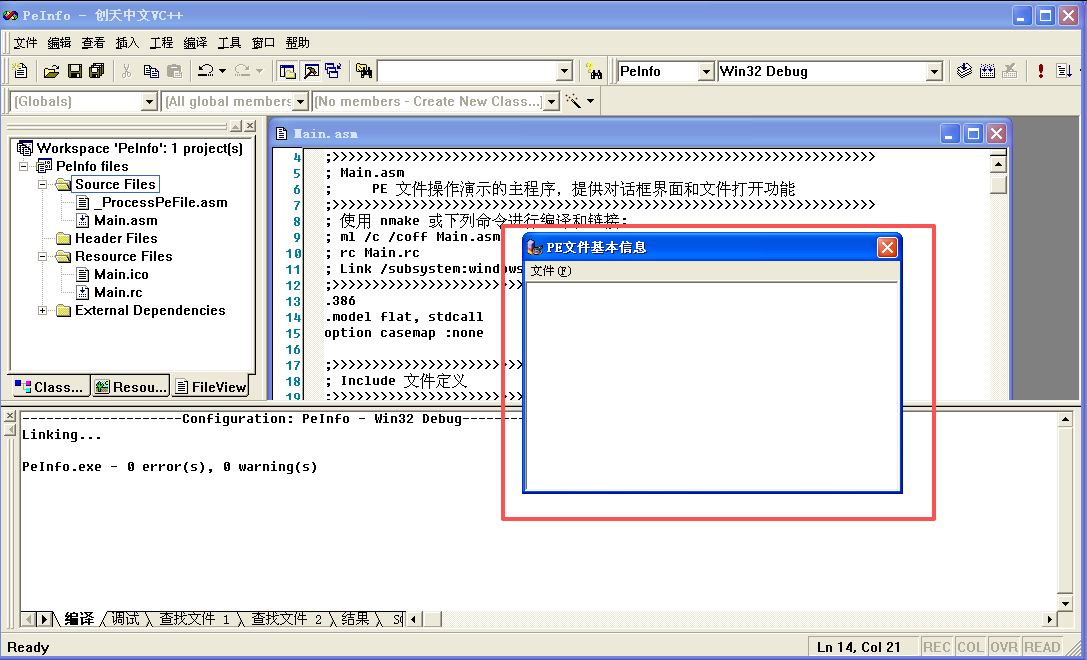Switch to the FileView tab
The width and height of the screenshot is (1087, 660).
tap(211, 387)
